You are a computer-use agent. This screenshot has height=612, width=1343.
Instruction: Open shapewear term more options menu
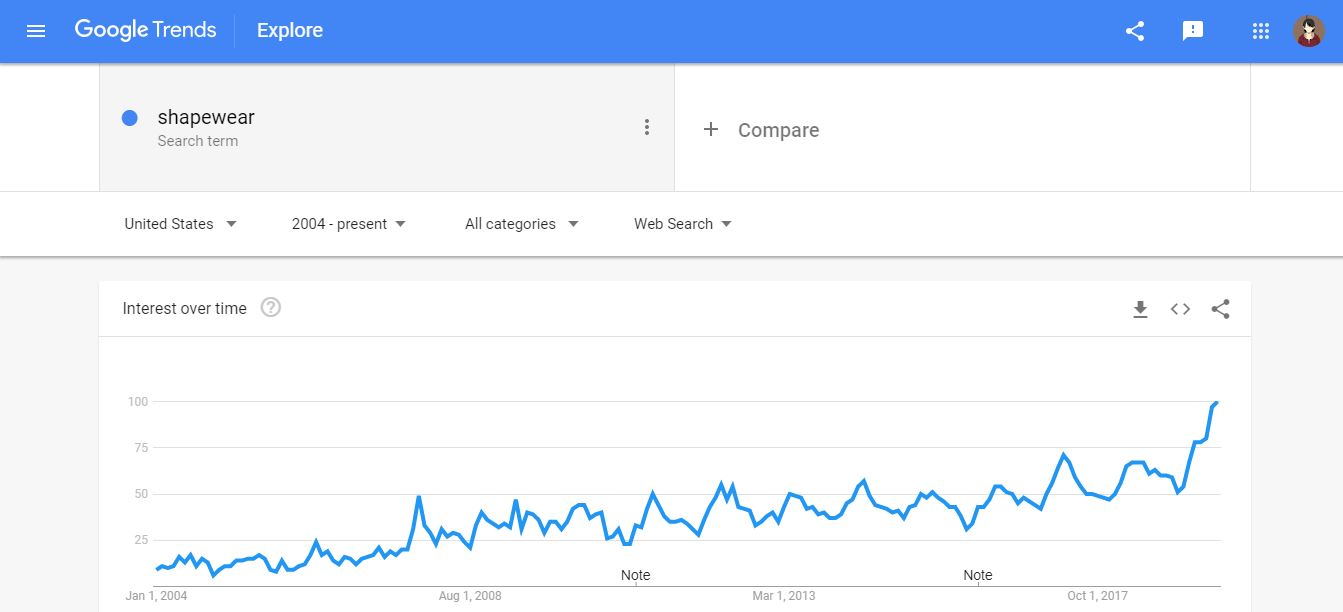[647, 127]
